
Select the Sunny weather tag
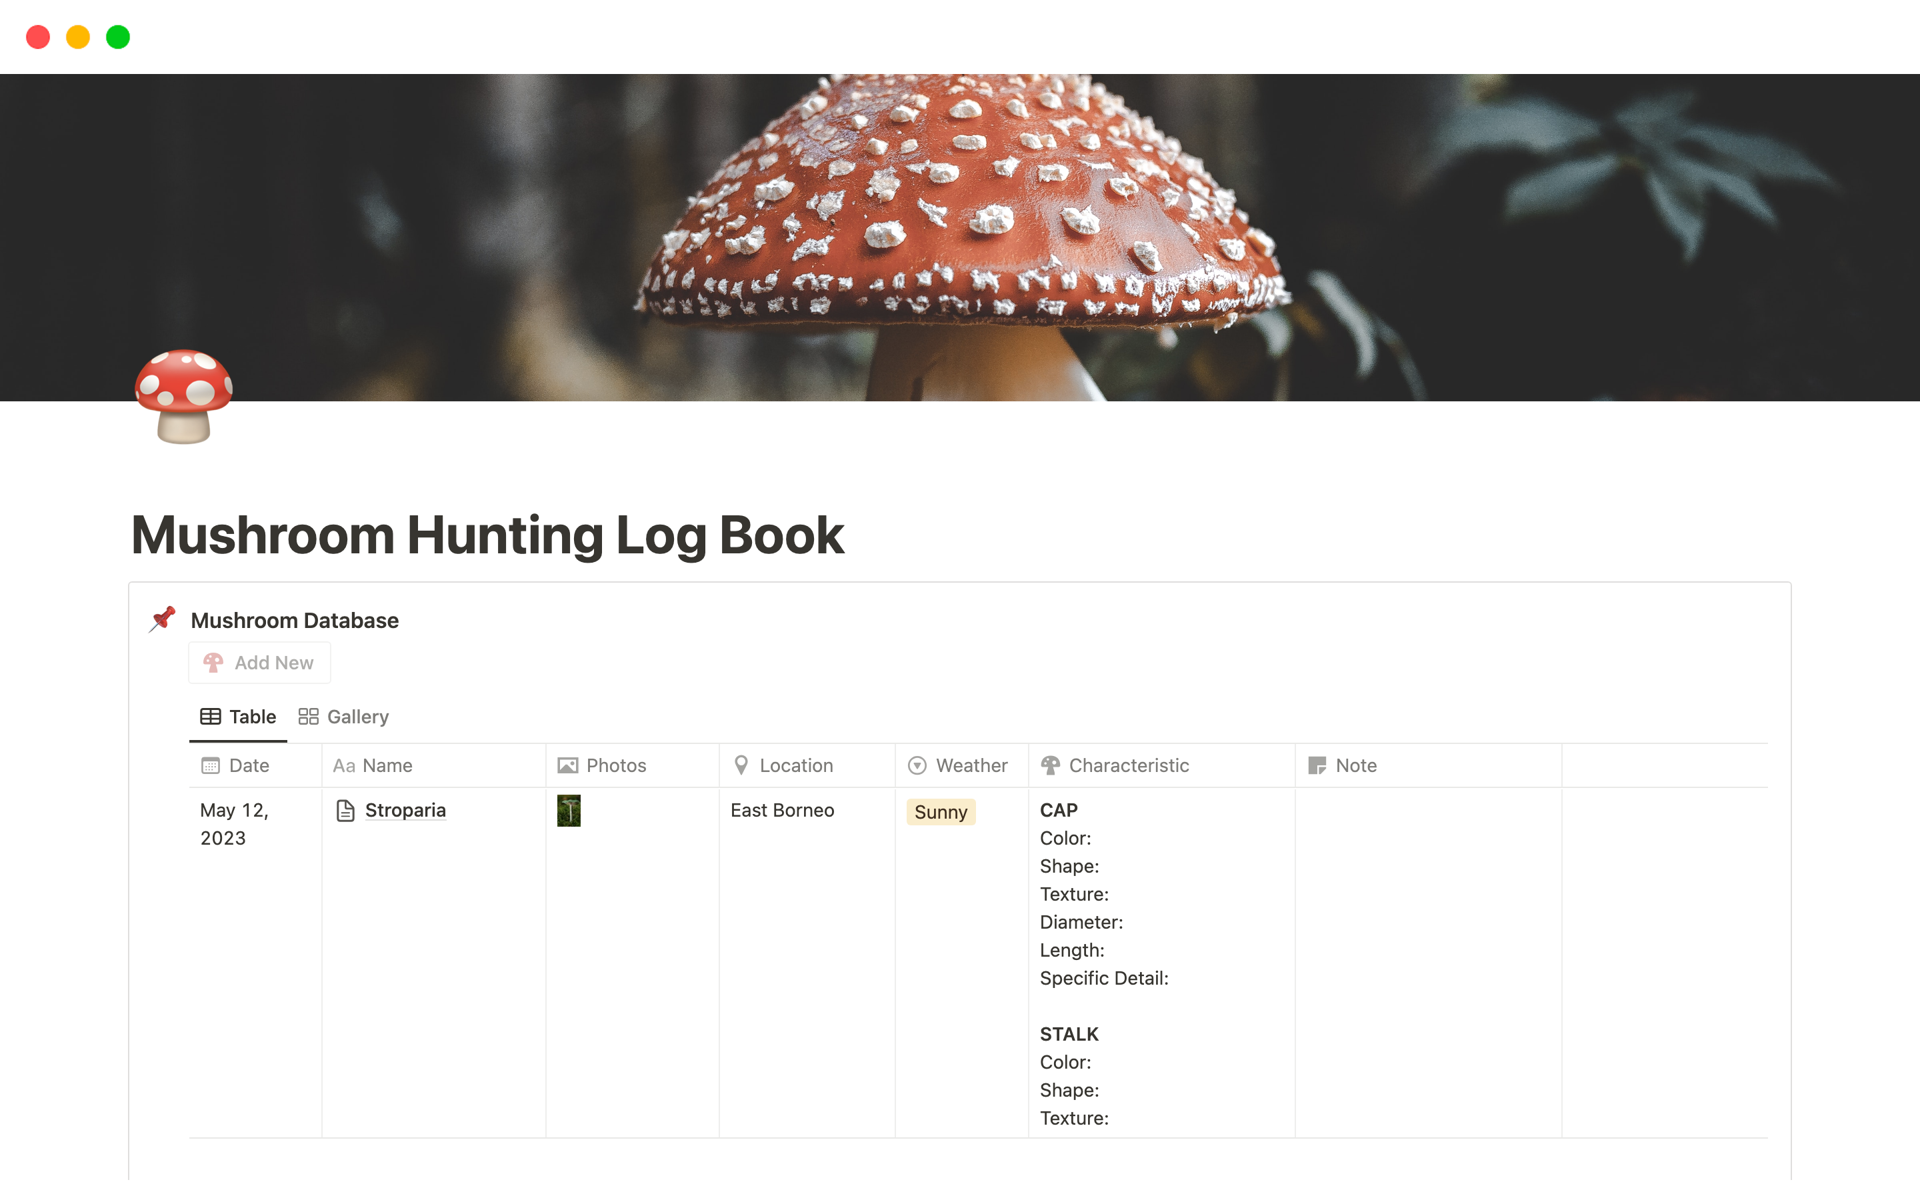point(940,812)
